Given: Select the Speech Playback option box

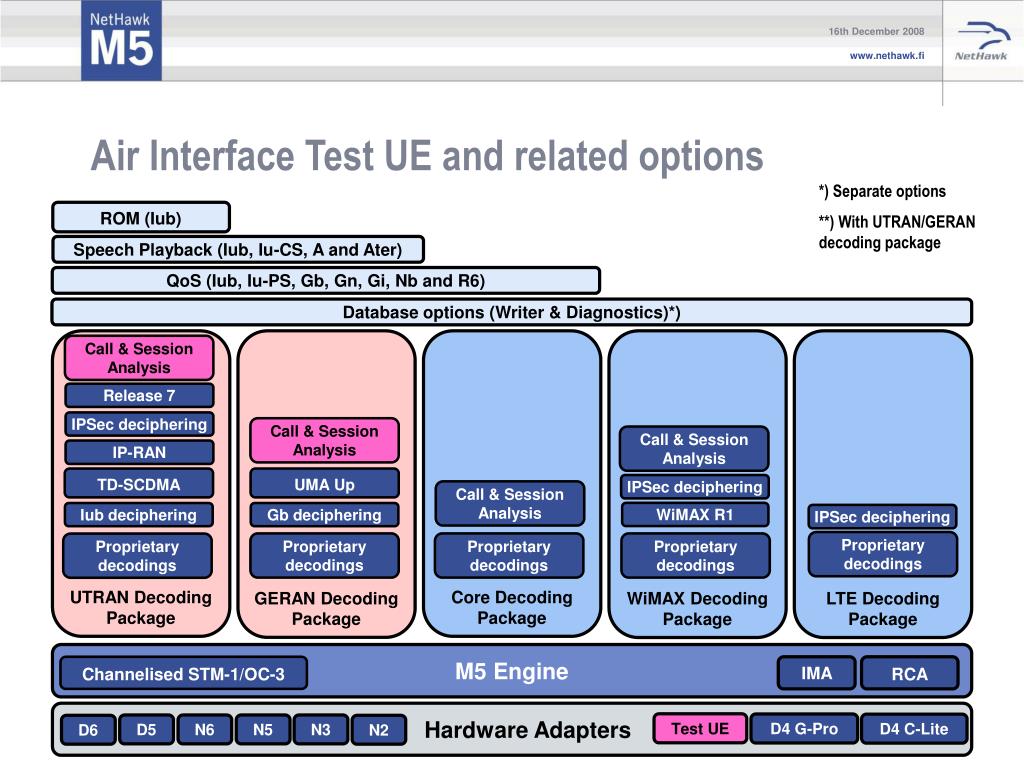Looking at the screenshot, I should [x=238, y=249].
